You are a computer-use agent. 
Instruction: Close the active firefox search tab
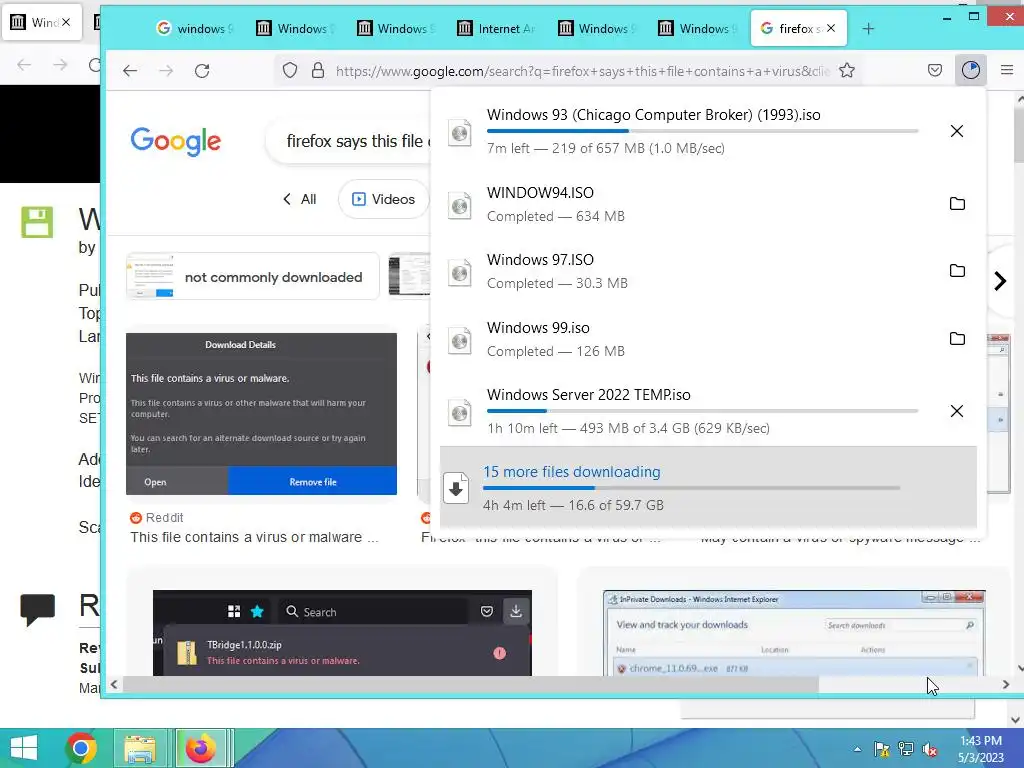coord(831,28)
